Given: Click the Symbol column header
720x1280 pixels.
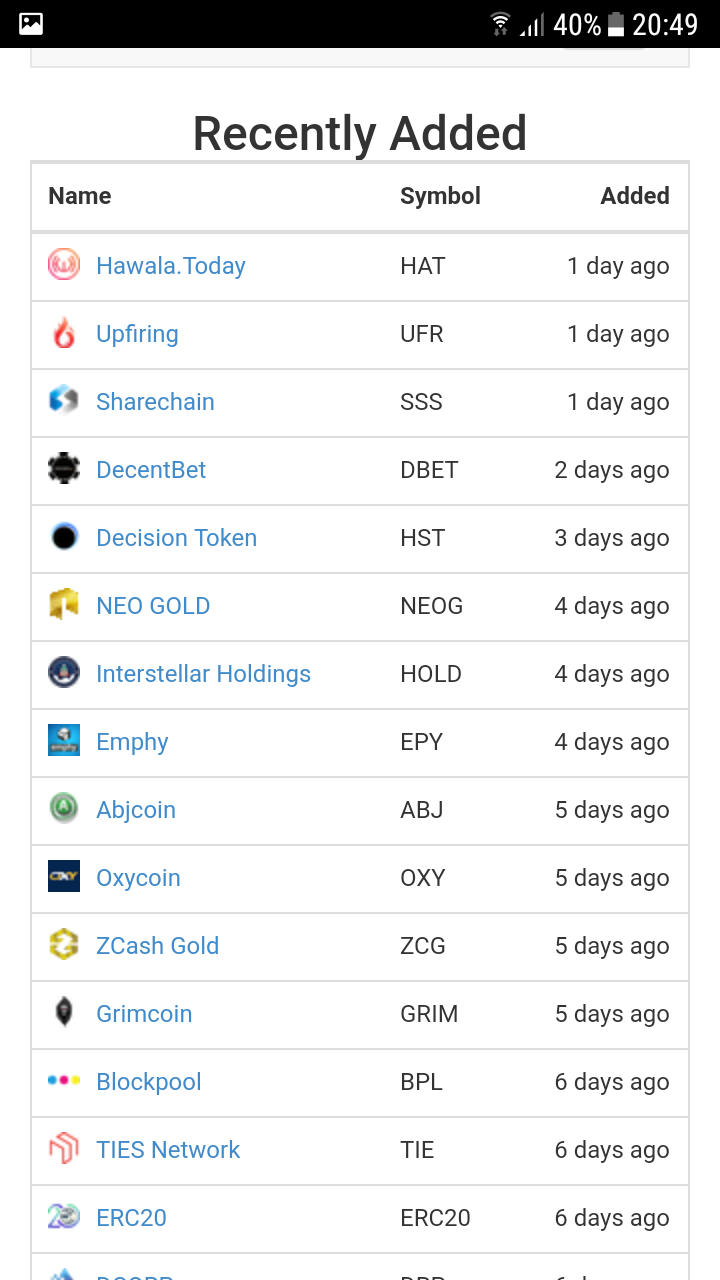Looking at the screenshot, I should [440, 196].
